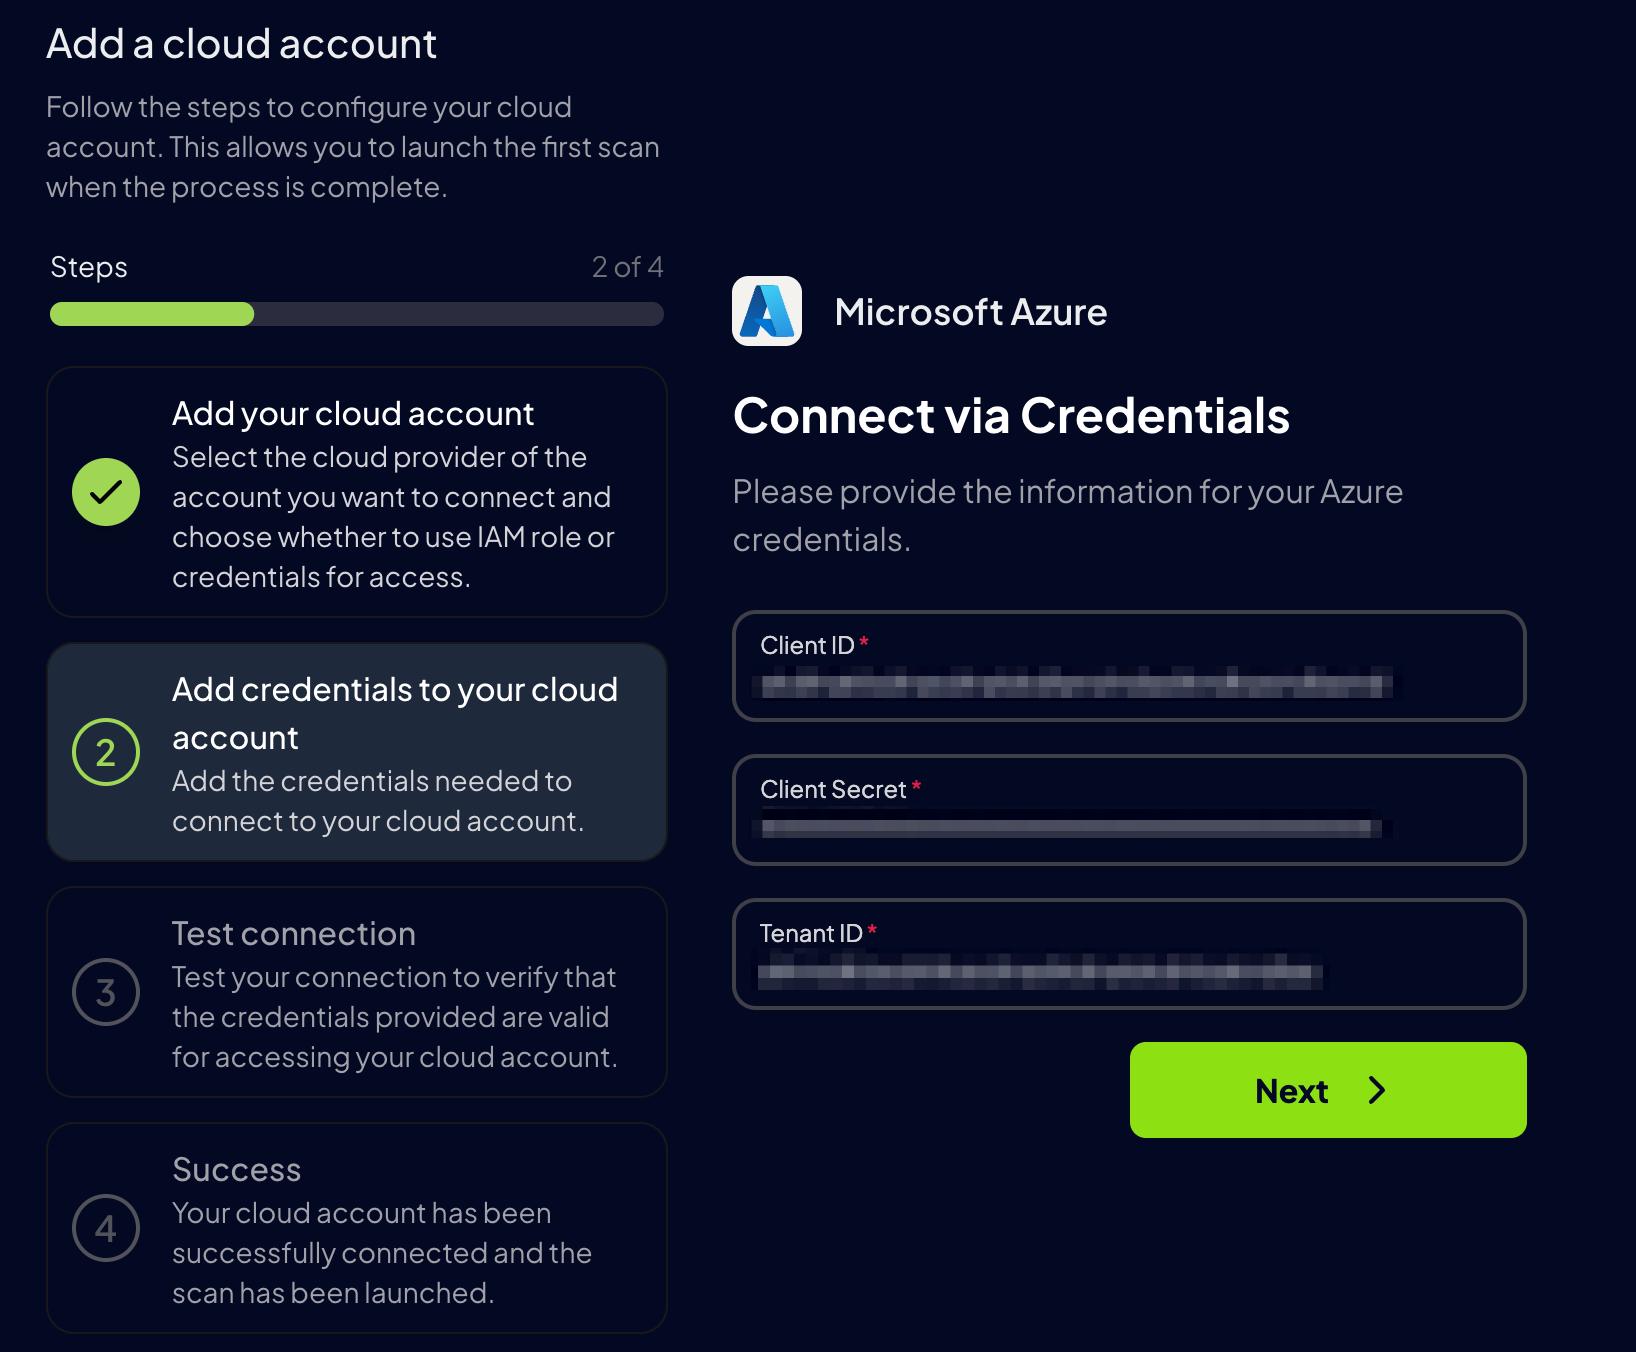Click the 2 of 4 progress label
The image size is (1636, 1352).
625,267
